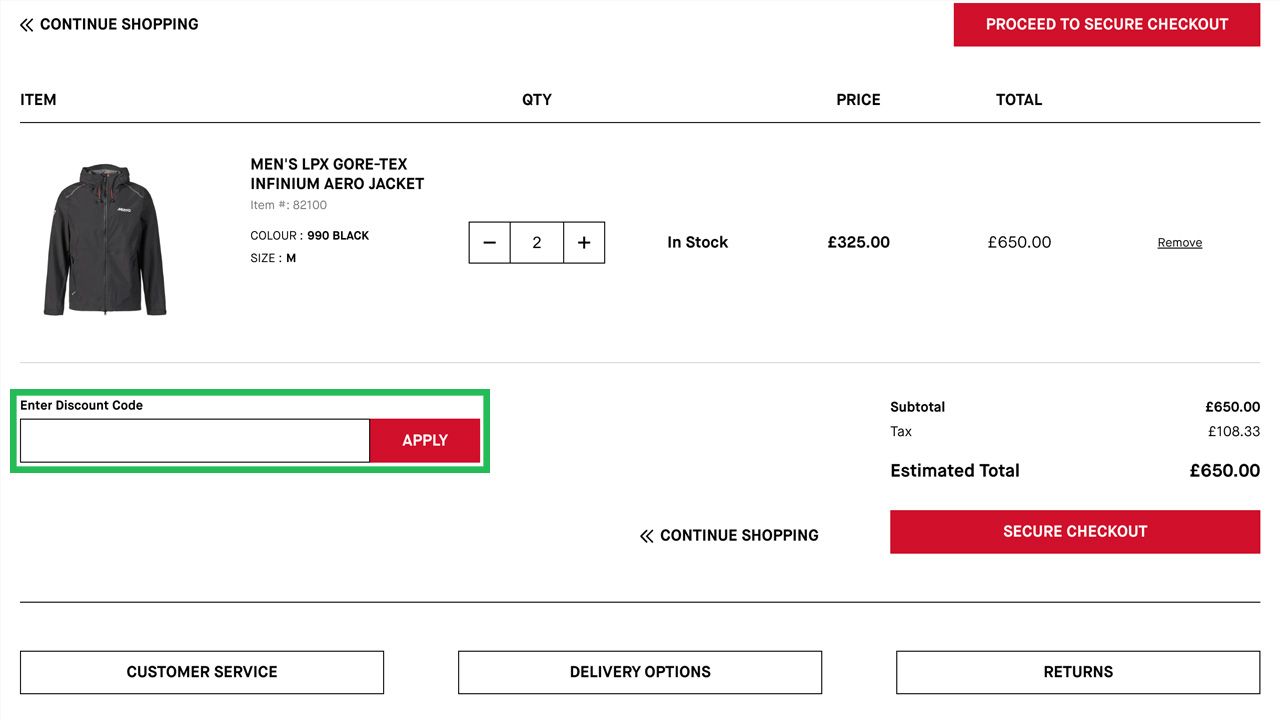Image resolution: width=1280 pixels, height=720 pixels.
Task: Click Proceed to Secure Checkout at top
Action: point(1107,24)
